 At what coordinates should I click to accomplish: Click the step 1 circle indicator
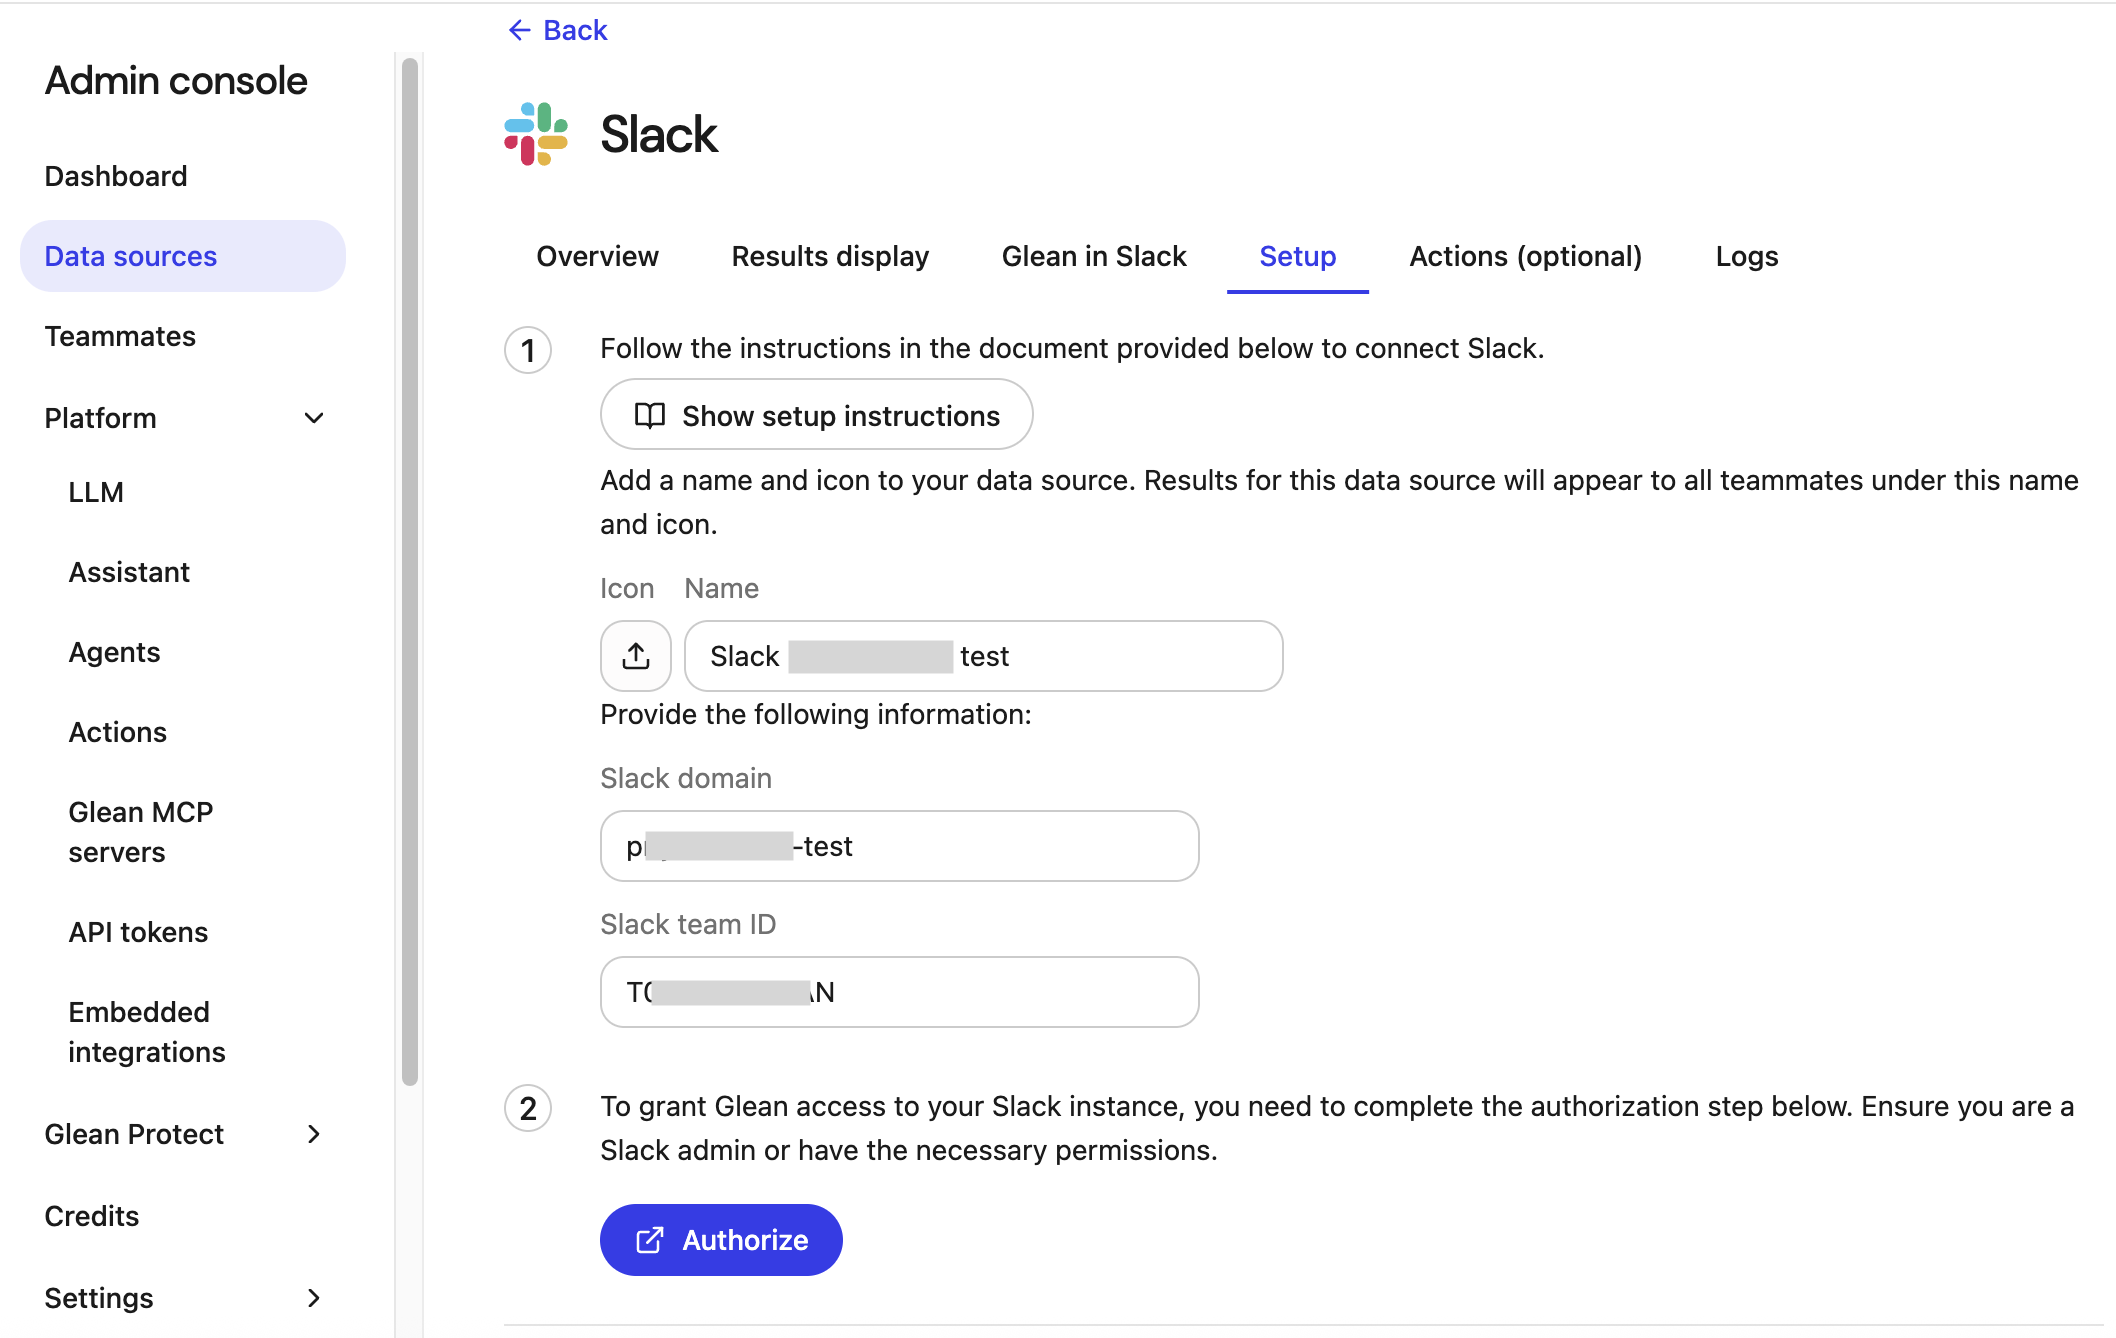click(x=527, y=350)
